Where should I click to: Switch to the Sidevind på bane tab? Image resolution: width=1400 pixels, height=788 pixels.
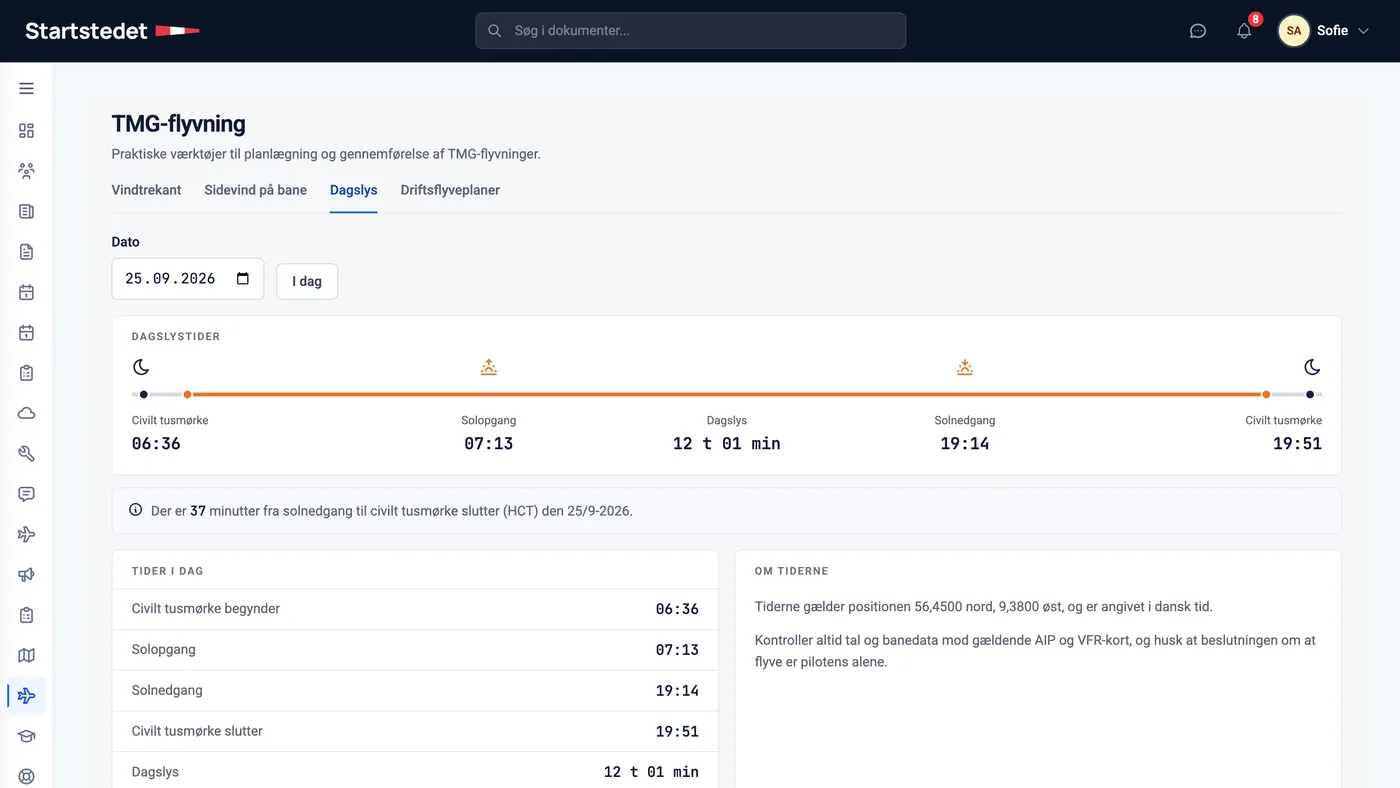[x=256, y=190]
